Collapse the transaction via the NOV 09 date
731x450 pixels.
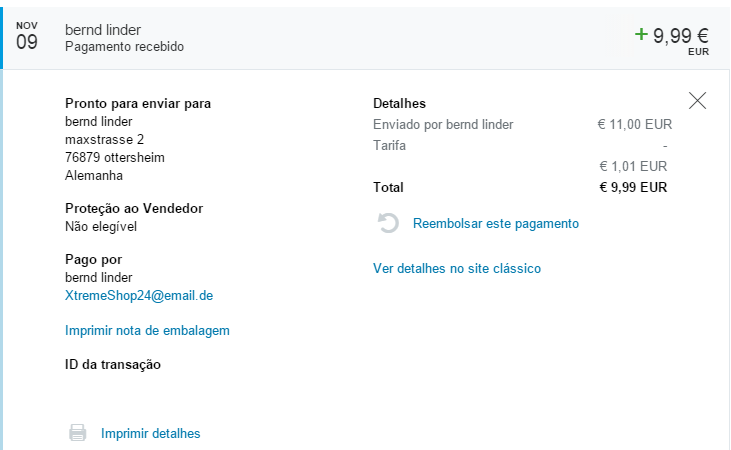(27, 36)
